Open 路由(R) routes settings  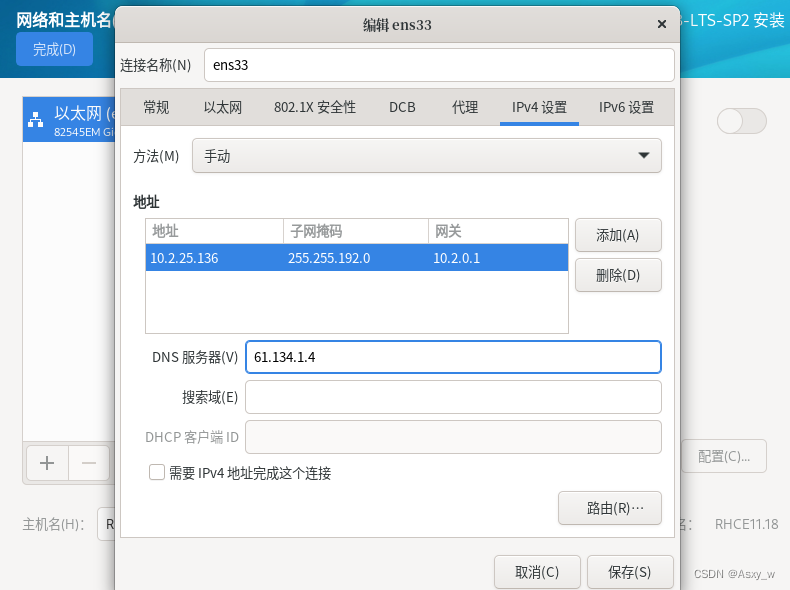610,508
